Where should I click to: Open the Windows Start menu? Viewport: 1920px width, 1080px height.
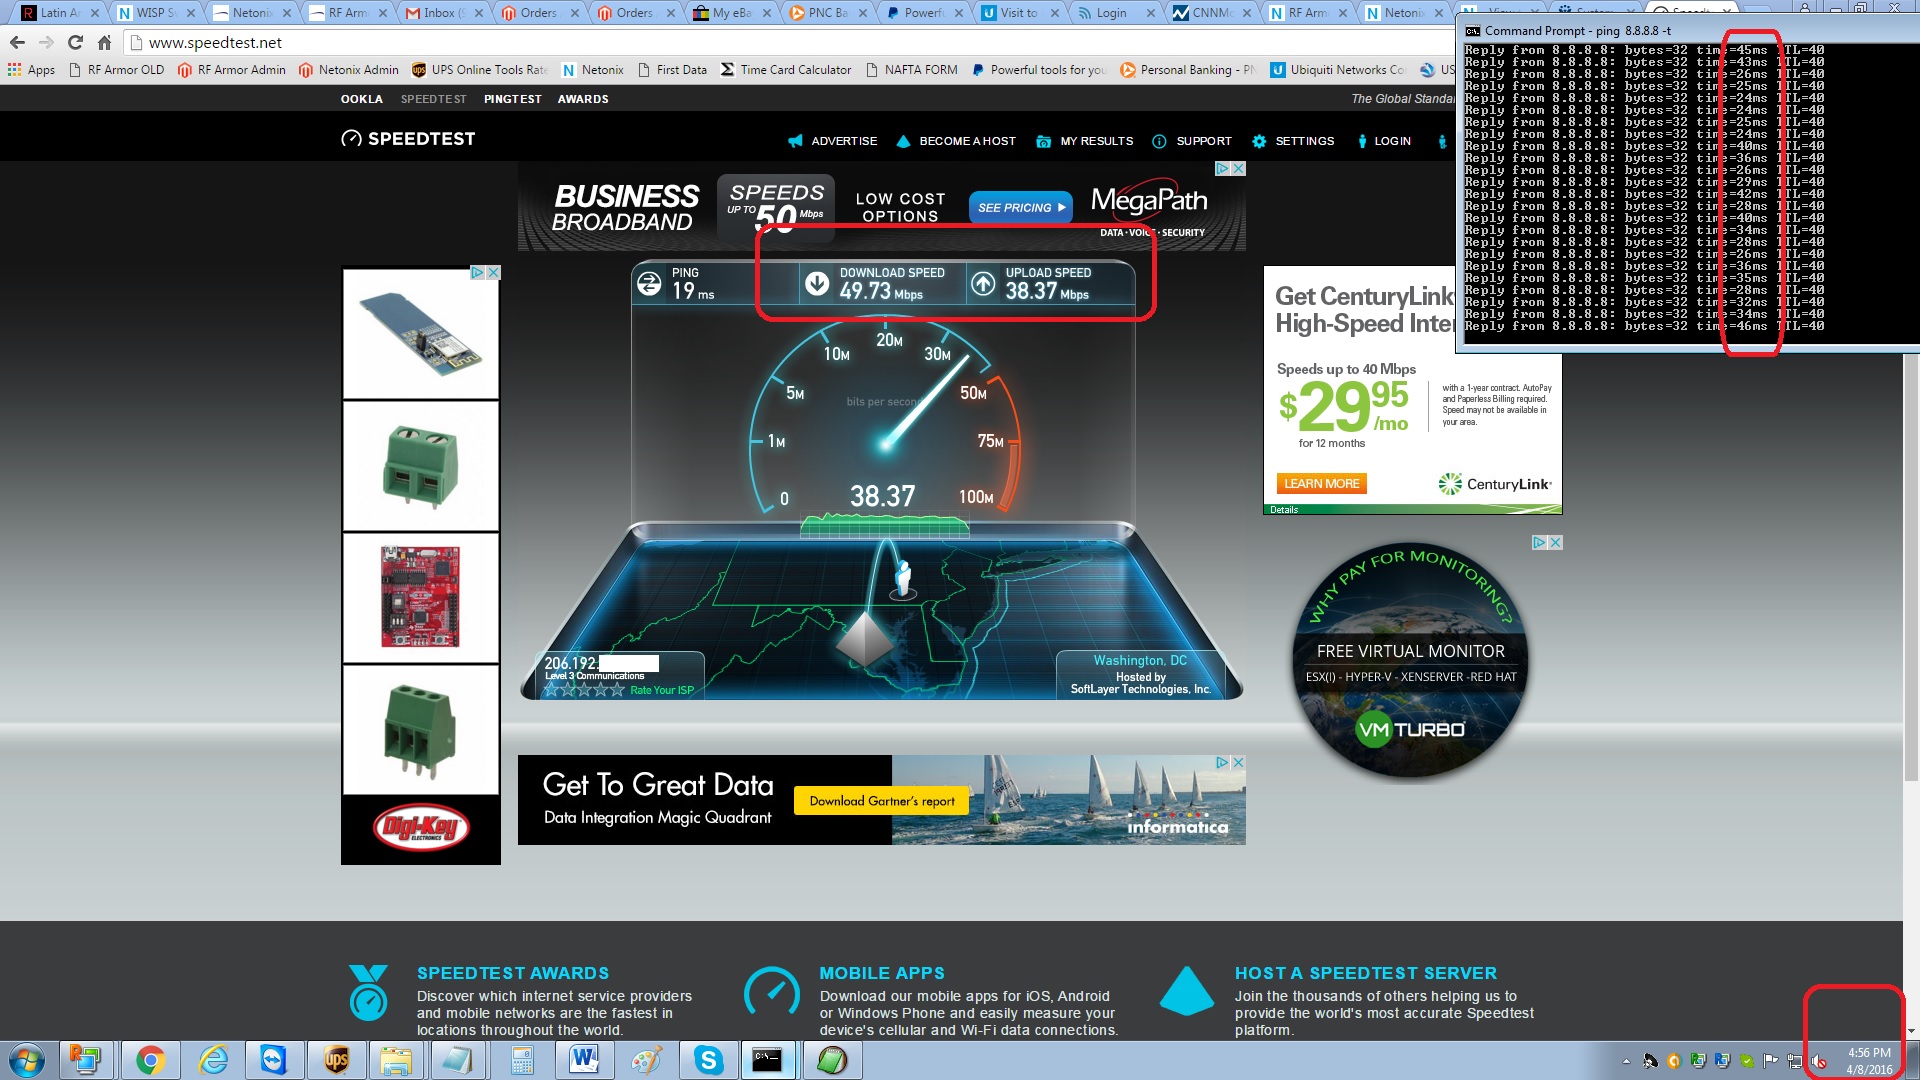(27, 1060)
